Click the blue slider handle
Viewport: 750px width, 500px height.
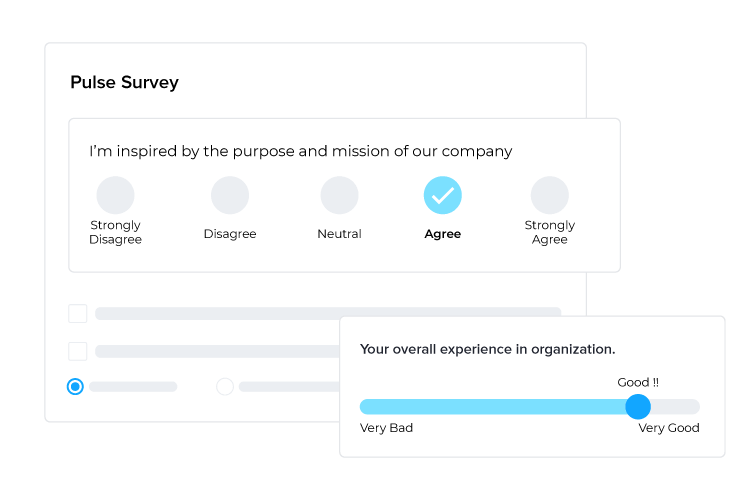point(638,407)
